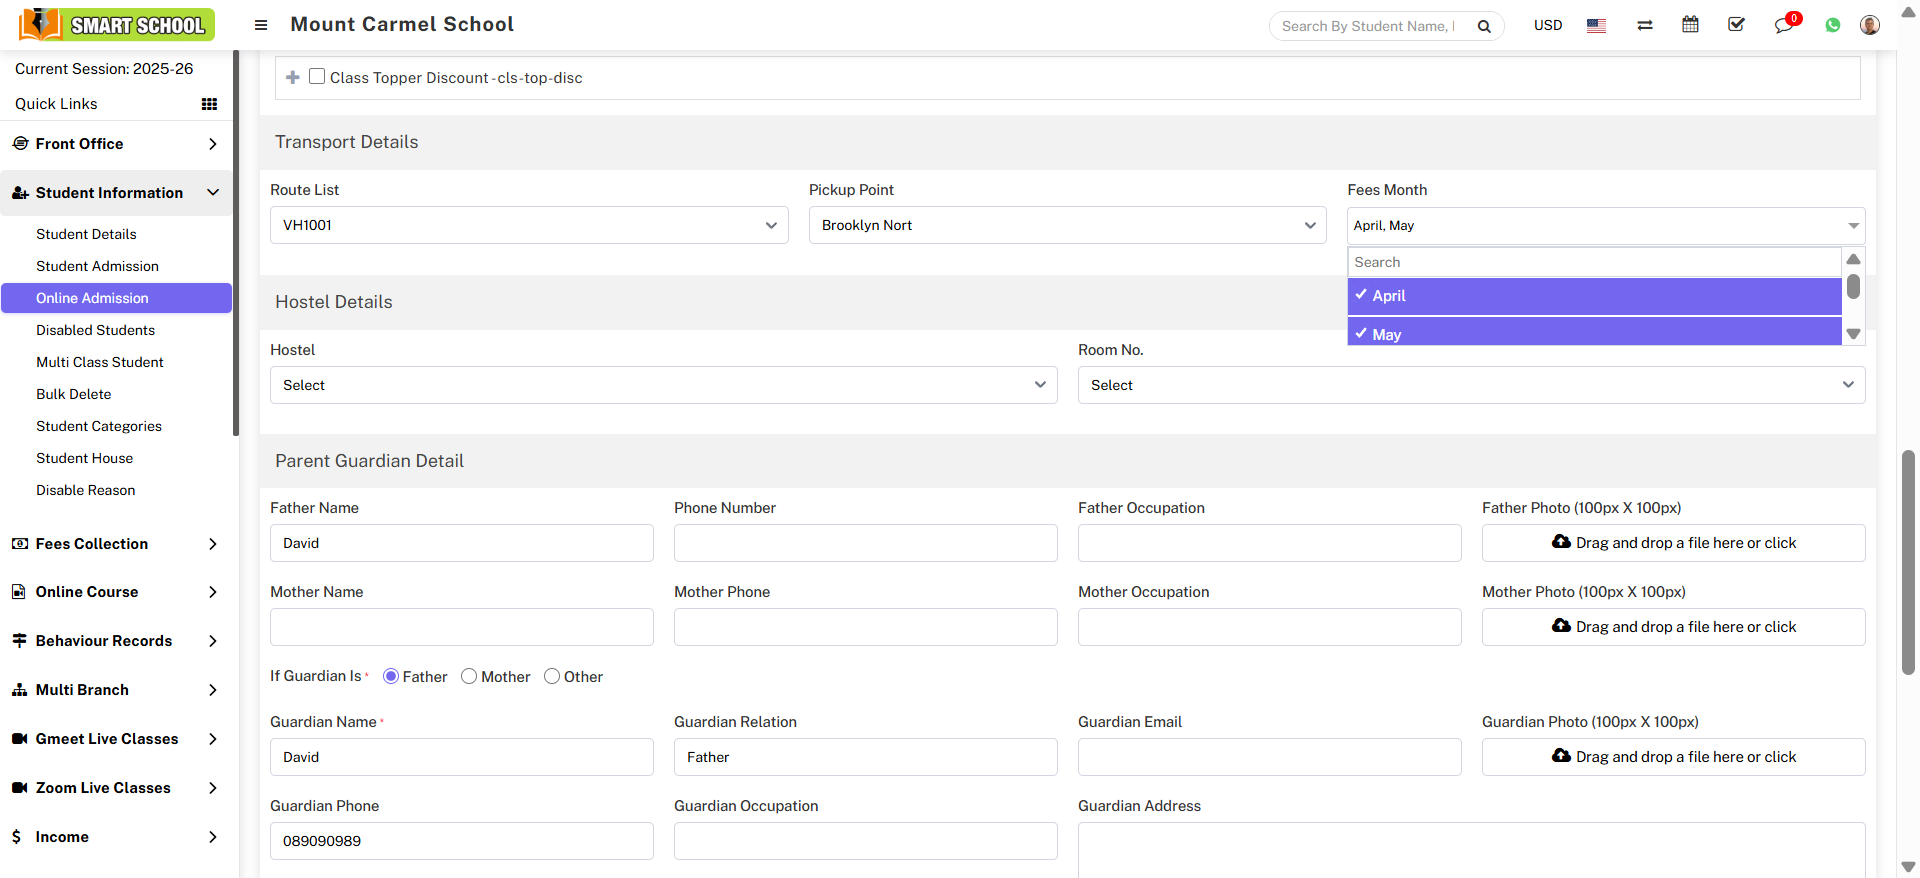1920x878 pixels.
Task: Open the task checklist icon
Action: click(x=1736, y=25)
